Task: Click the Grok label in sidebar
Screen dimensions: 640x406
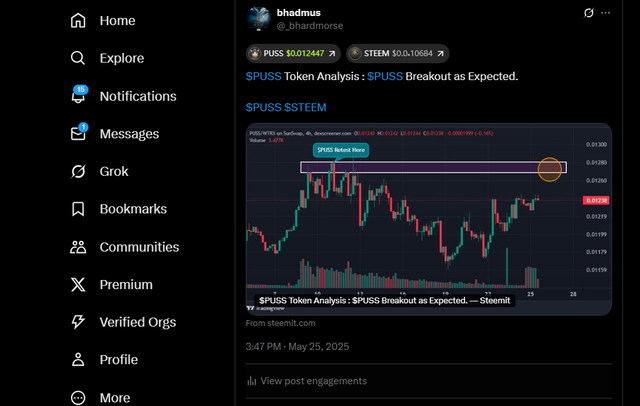Action: click(114, 171)
